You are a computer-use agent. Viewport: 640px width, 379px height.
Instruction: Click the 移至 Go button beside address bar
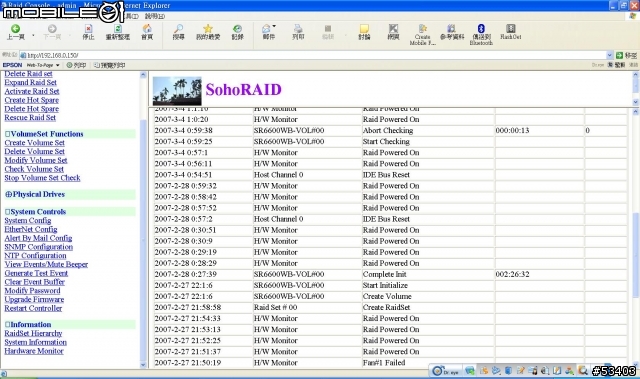(626, 55)
